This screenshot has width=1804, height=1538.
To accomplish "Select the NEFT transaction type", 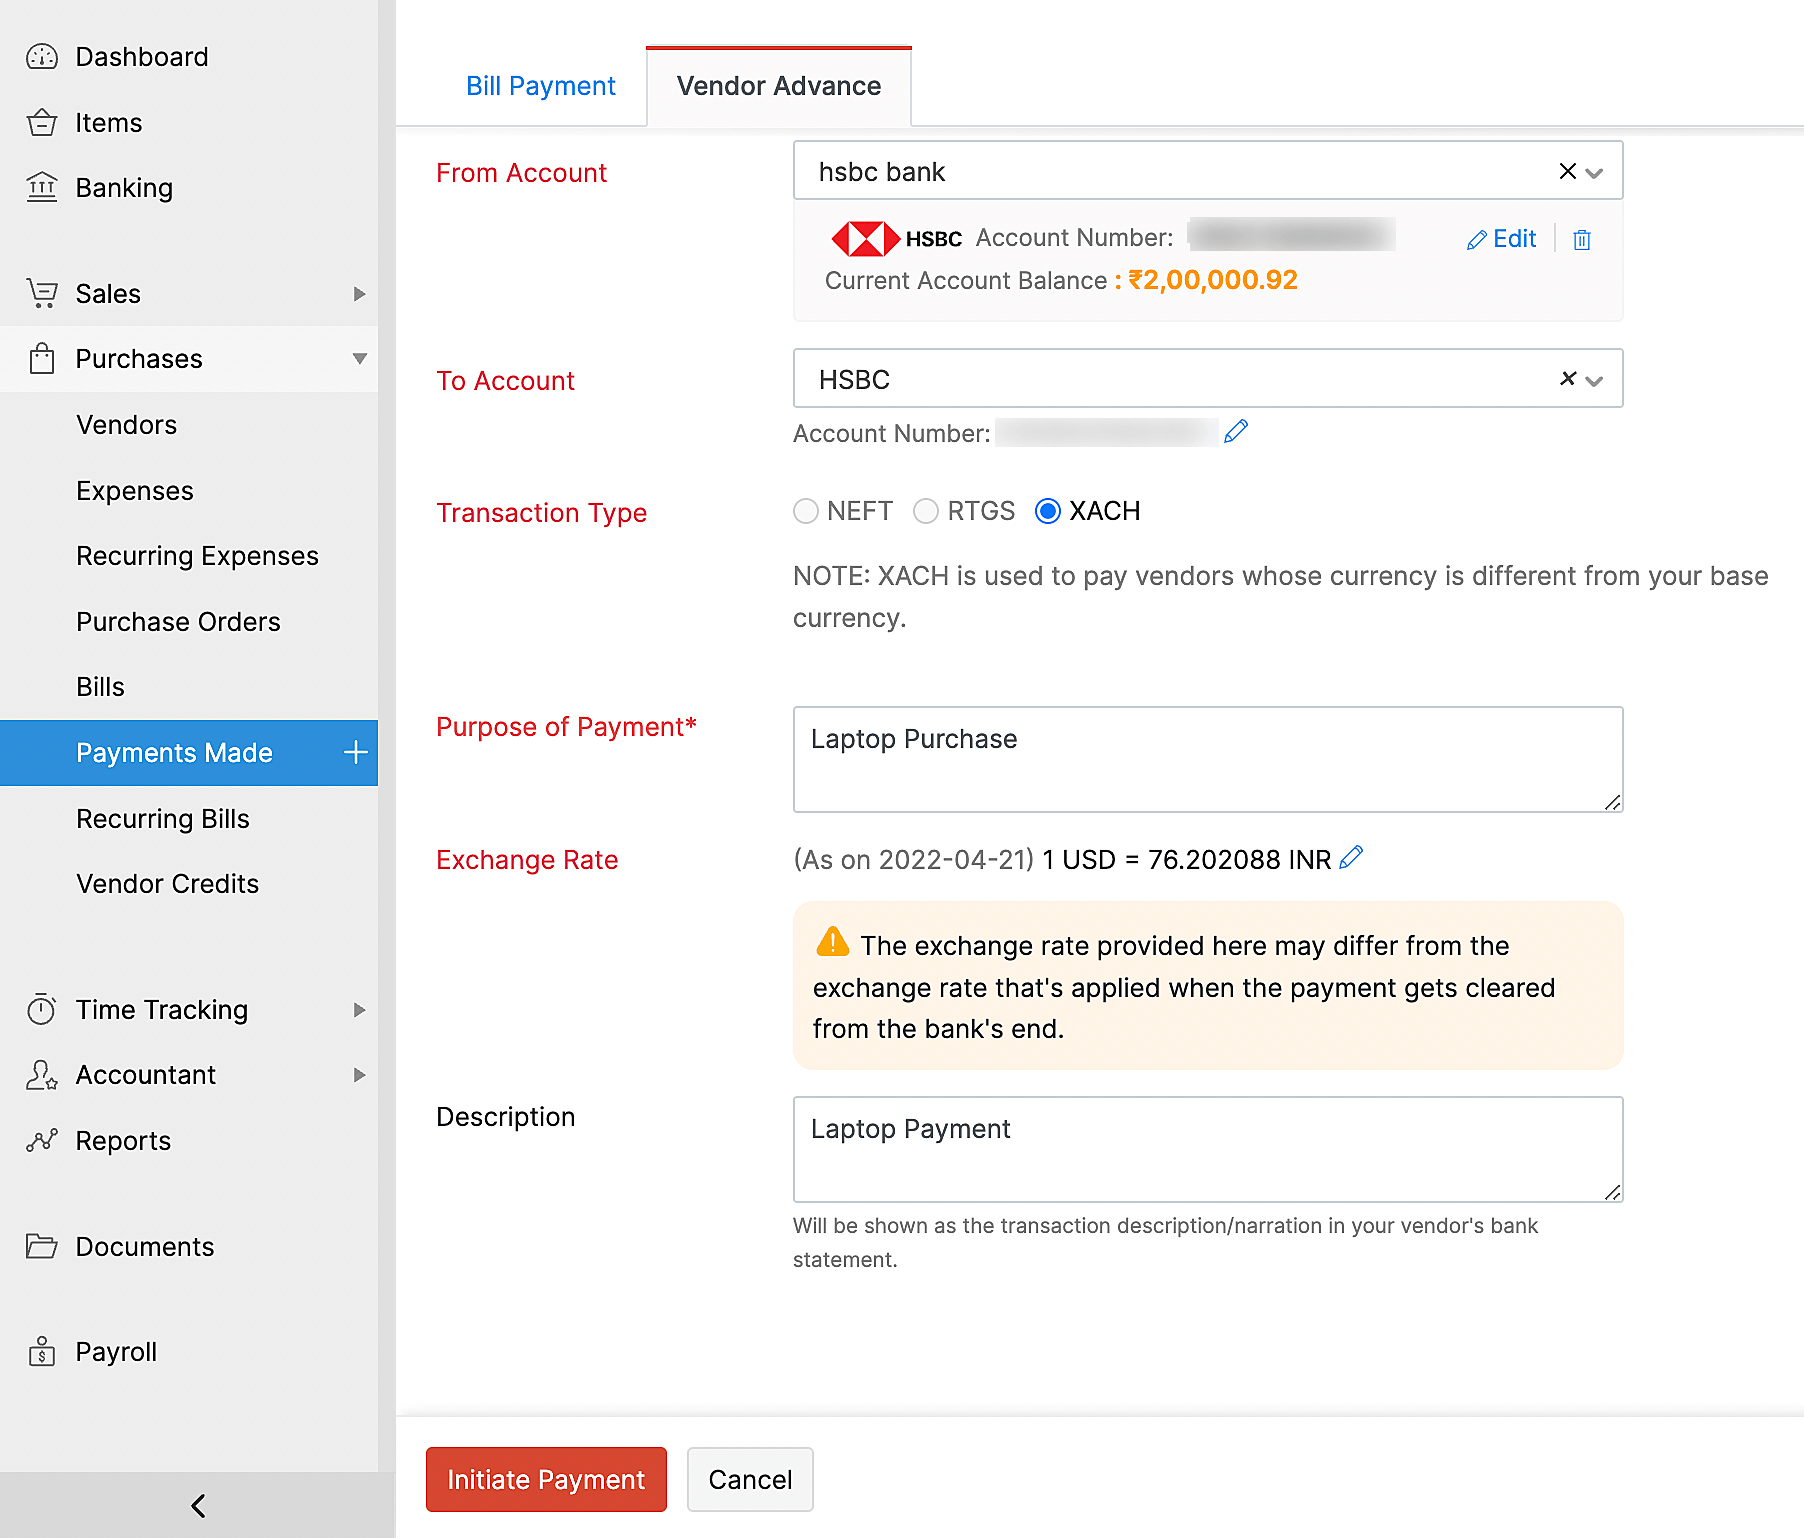I will (x=806, y=512).
